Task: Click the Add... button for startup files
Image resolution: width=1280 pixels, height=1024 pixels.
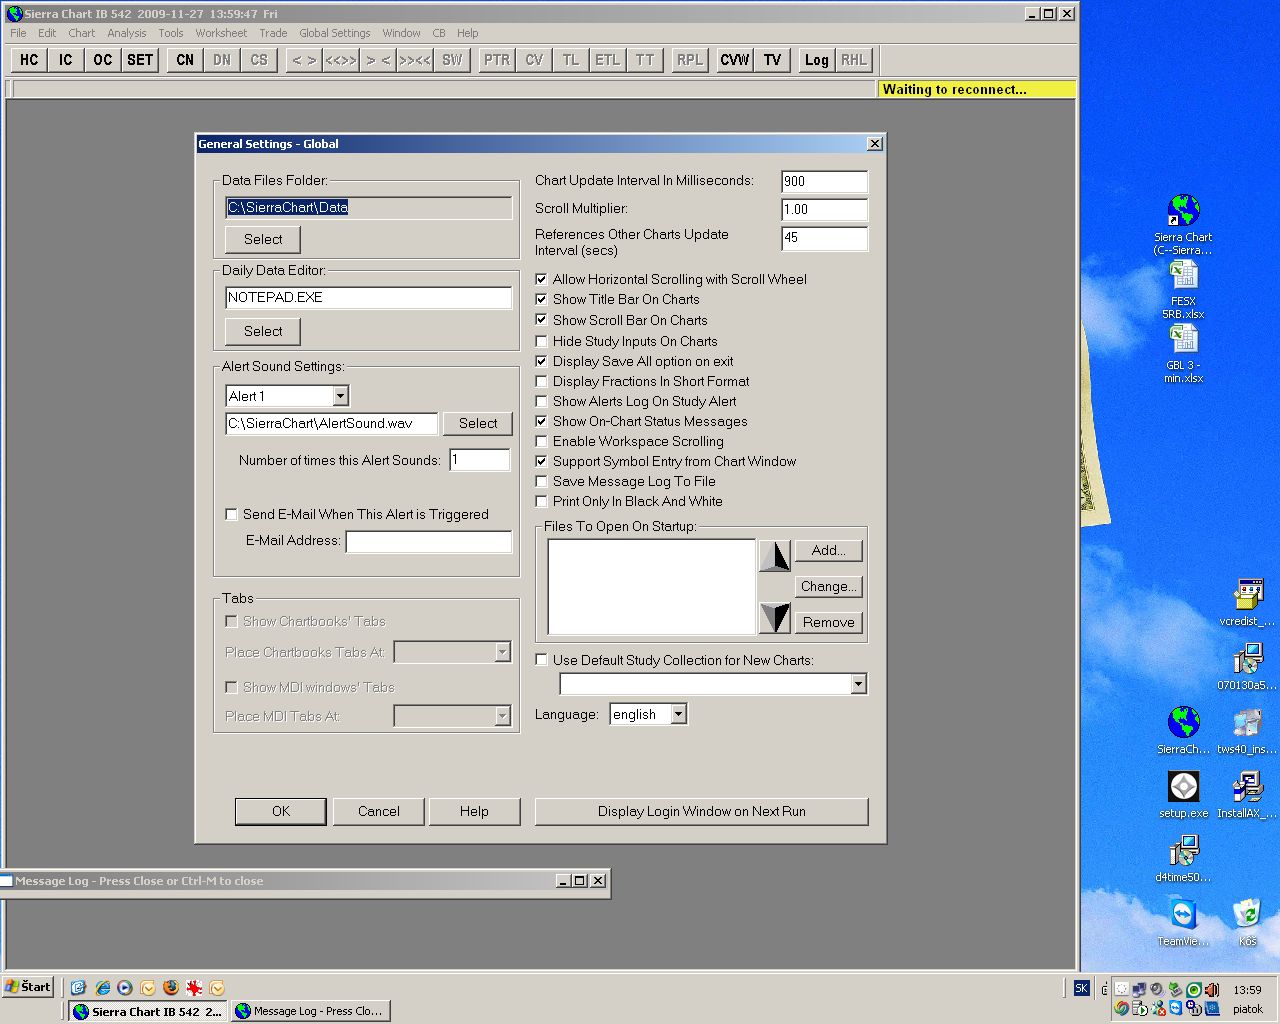Action: click(x=828, y=550)
